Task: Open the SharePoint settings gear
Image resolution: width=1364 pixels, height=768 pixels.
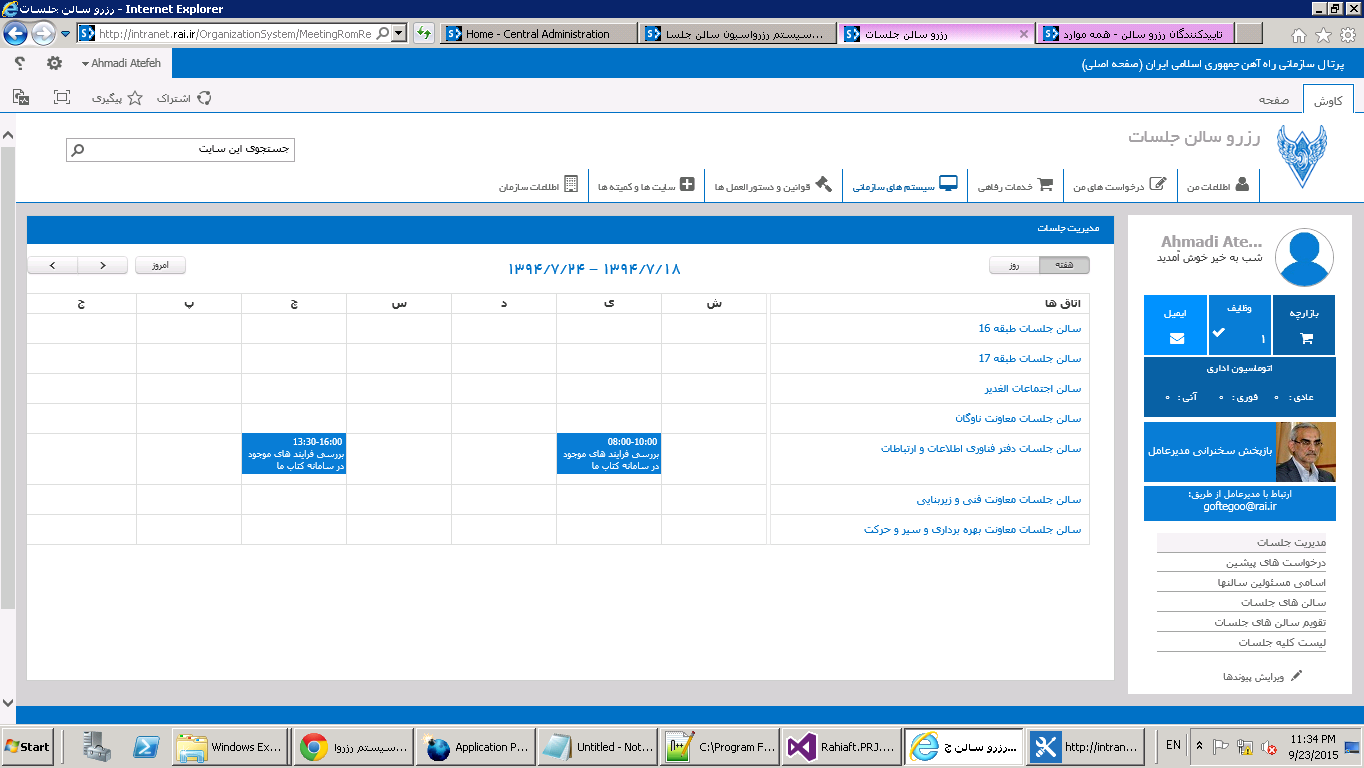Action: [54, 63]
